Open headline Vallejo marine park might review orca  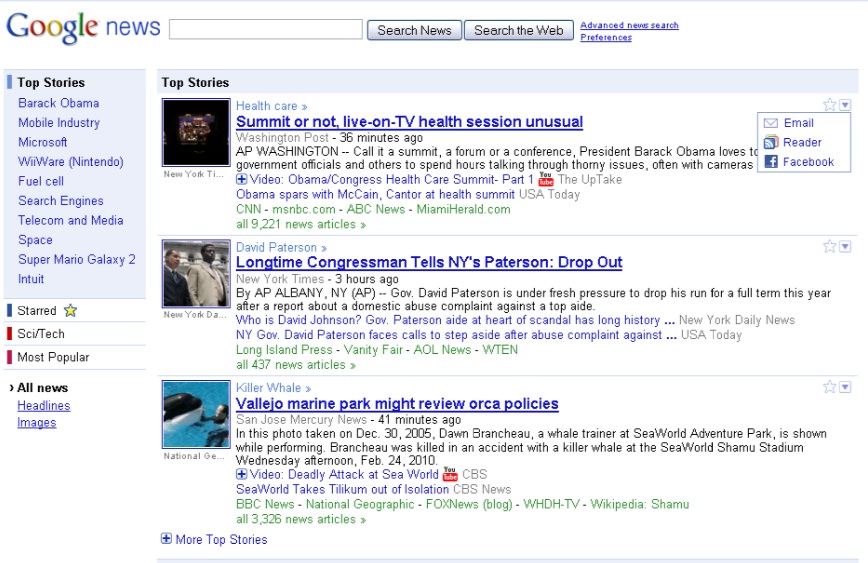[x=397, y=404]
